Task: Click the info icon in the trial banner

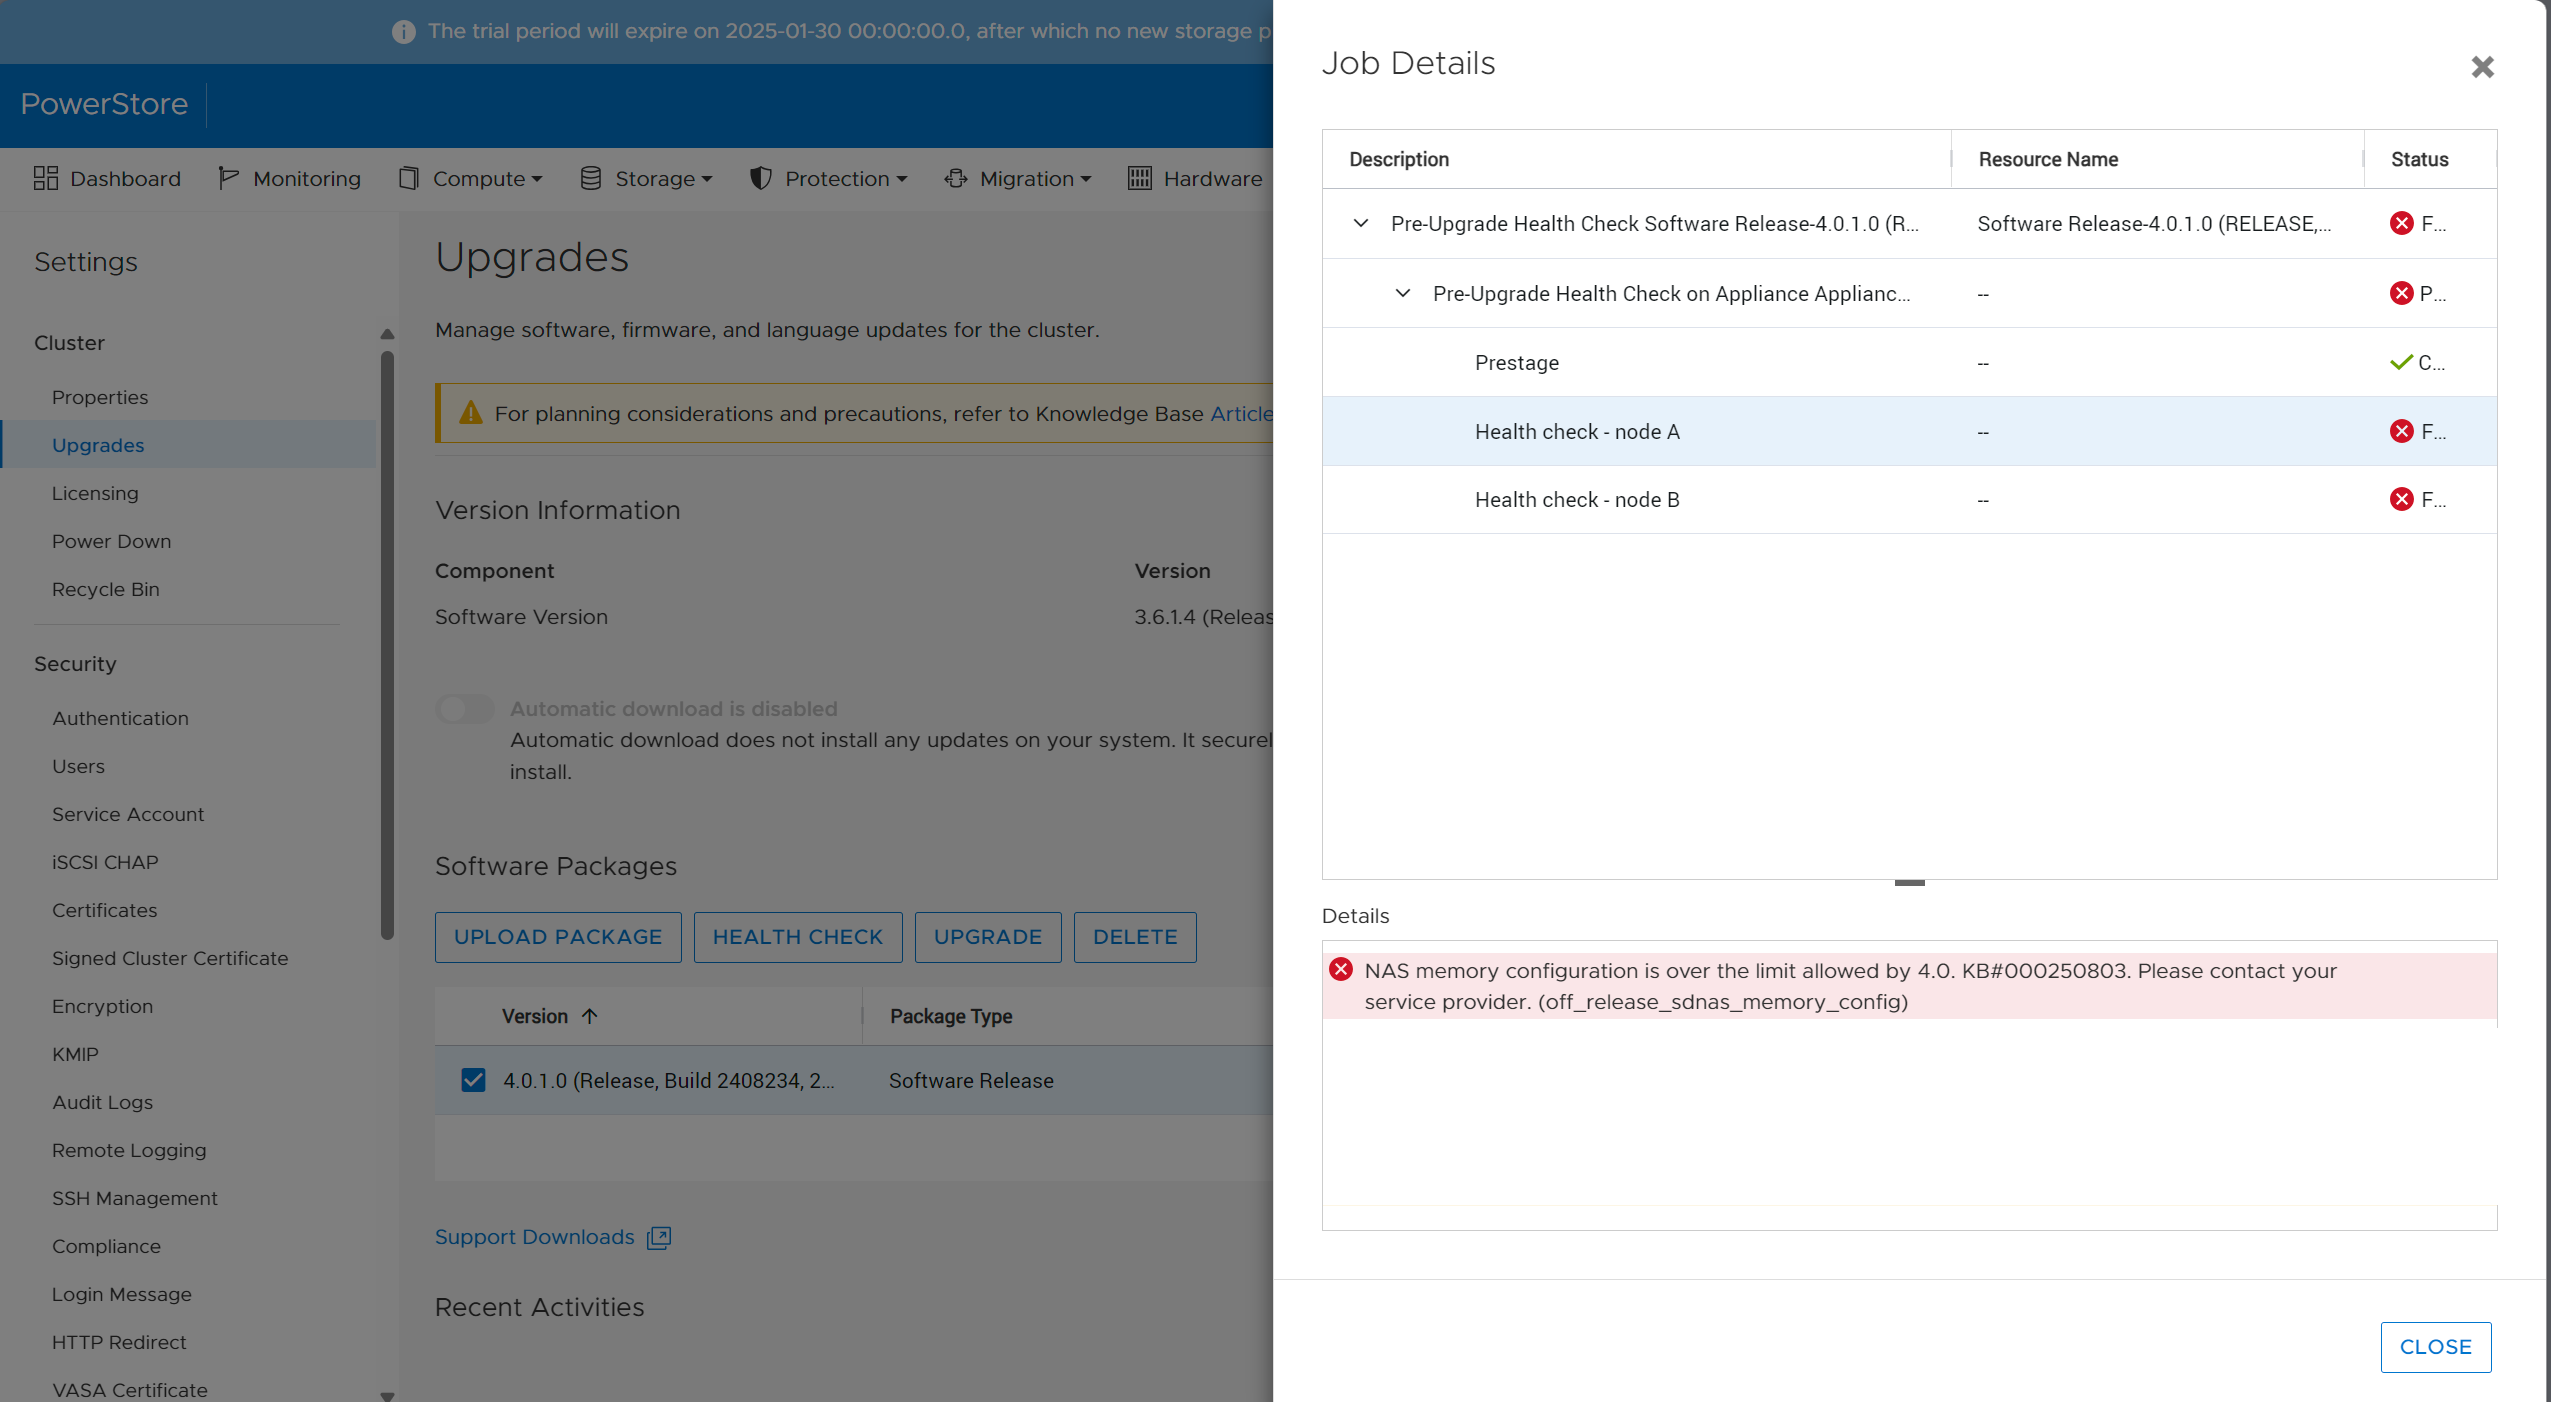Action: pos(403,31)
